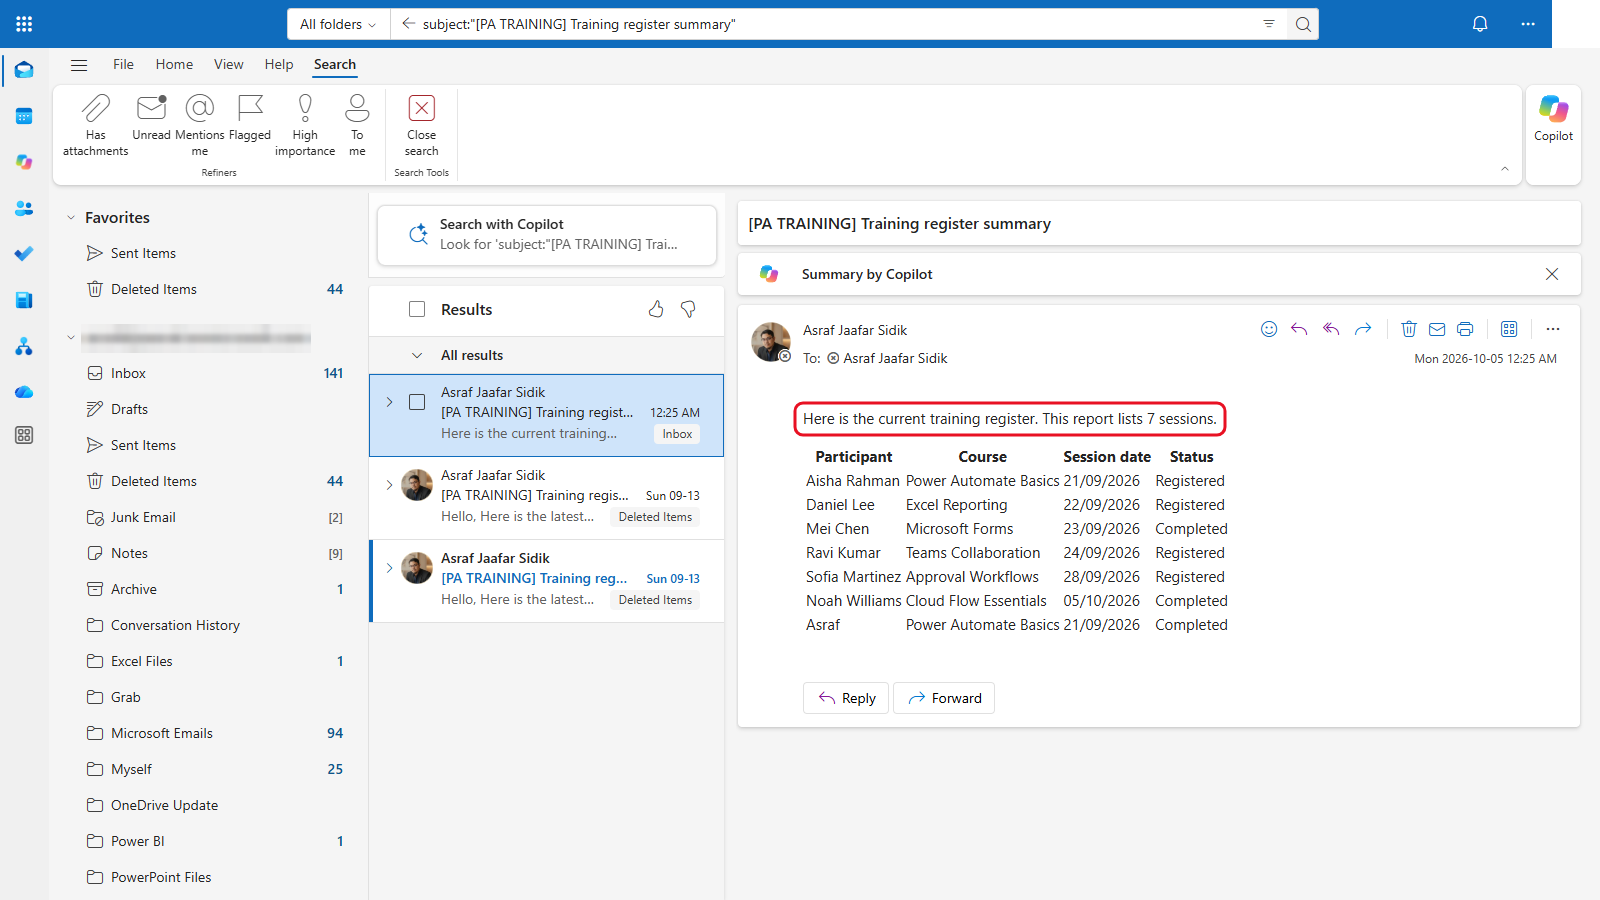1600x900 pixels.
Task: Collapse the All results group
Action: [x=417, y=356]
